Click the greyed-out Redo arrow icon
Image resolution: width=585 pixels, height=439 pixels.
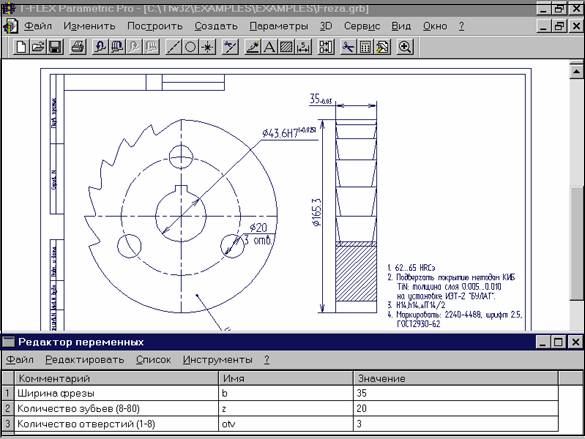(x=134, y=47)
